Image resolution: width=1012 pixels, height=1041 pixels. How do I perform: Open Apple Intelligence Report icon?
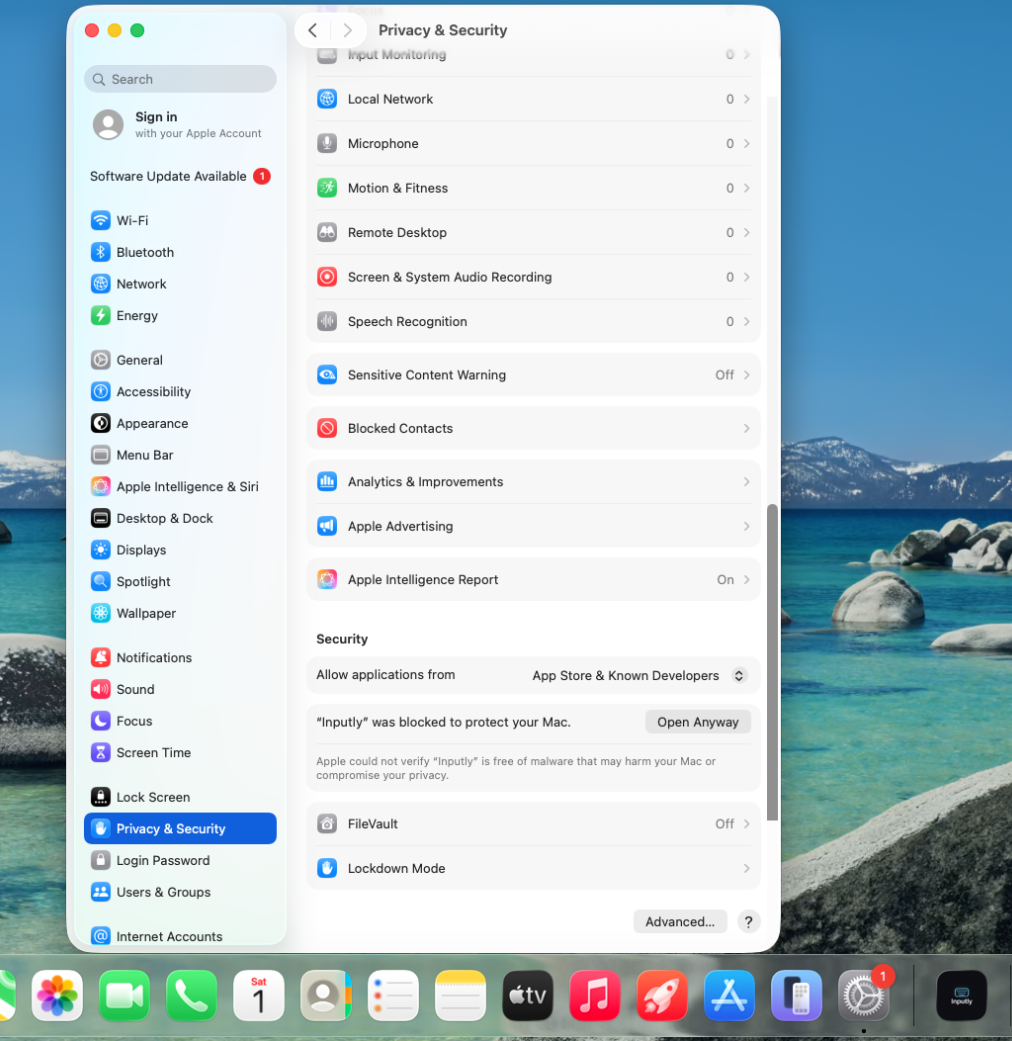(x=327, y=580)
